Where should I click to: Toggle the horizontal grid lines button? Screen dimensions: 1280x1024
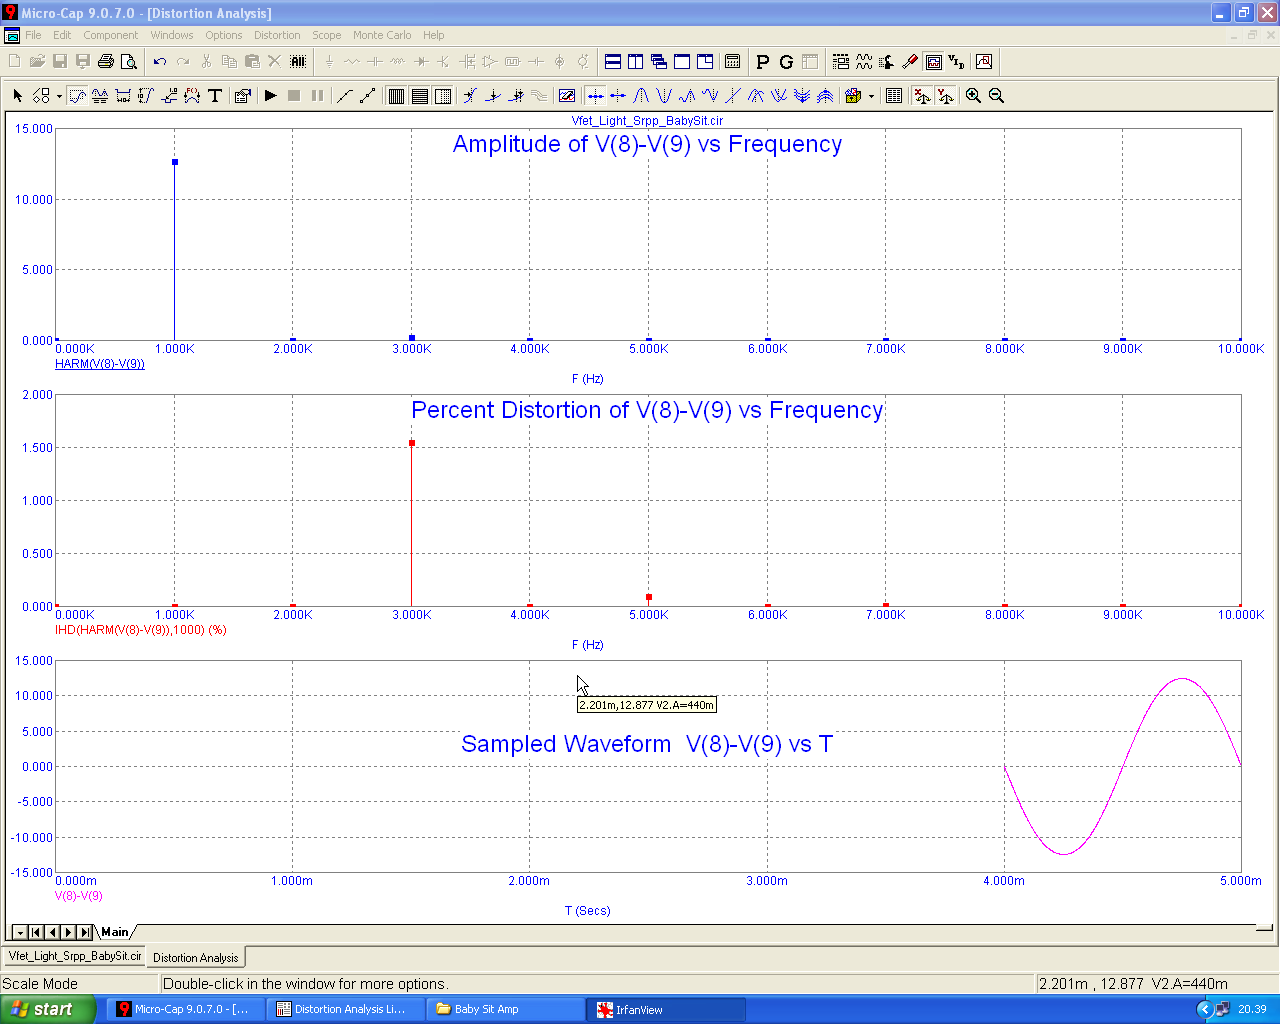click(420, 96)
